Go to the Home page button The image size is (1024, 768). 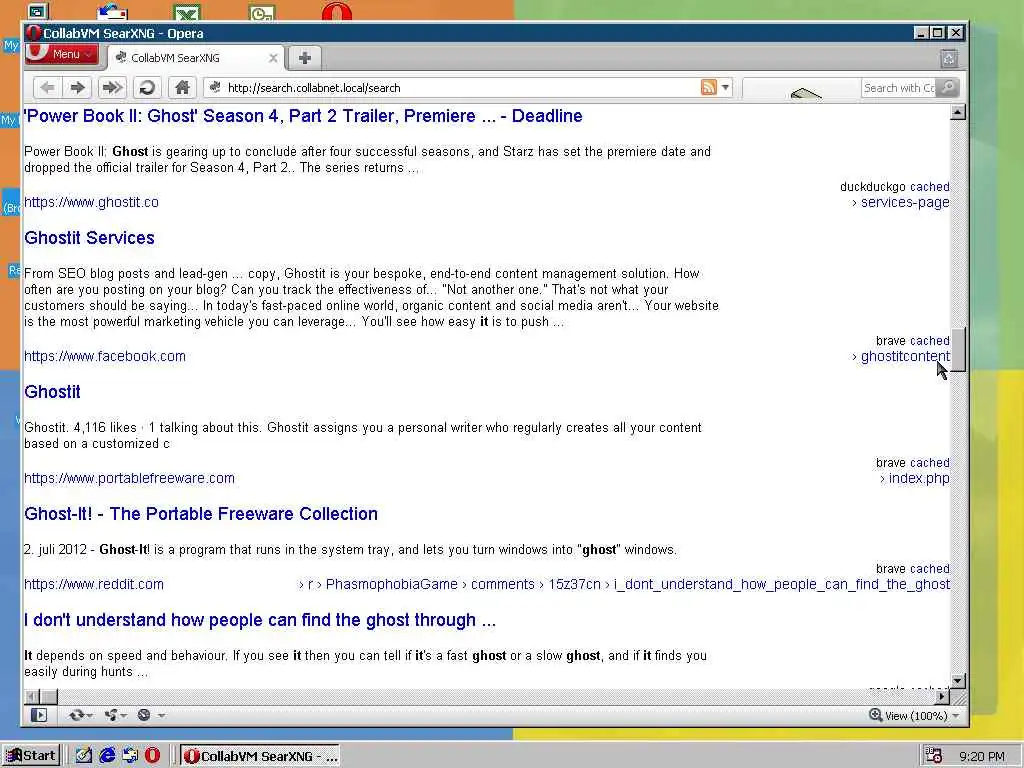[x=182, y=88]
